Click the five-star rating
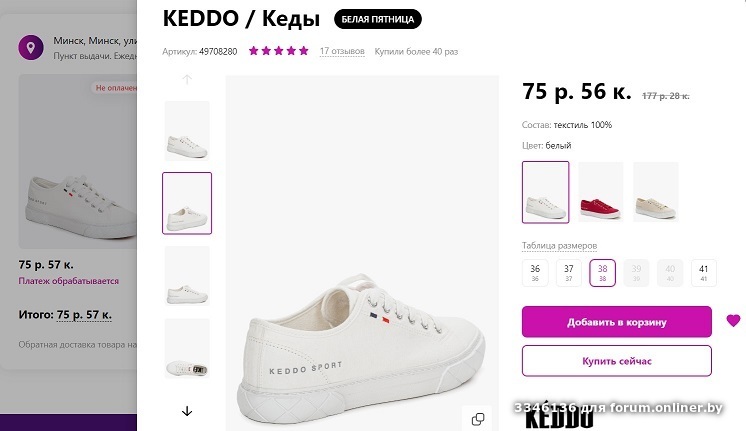746x431 pixels. point(278,50)
